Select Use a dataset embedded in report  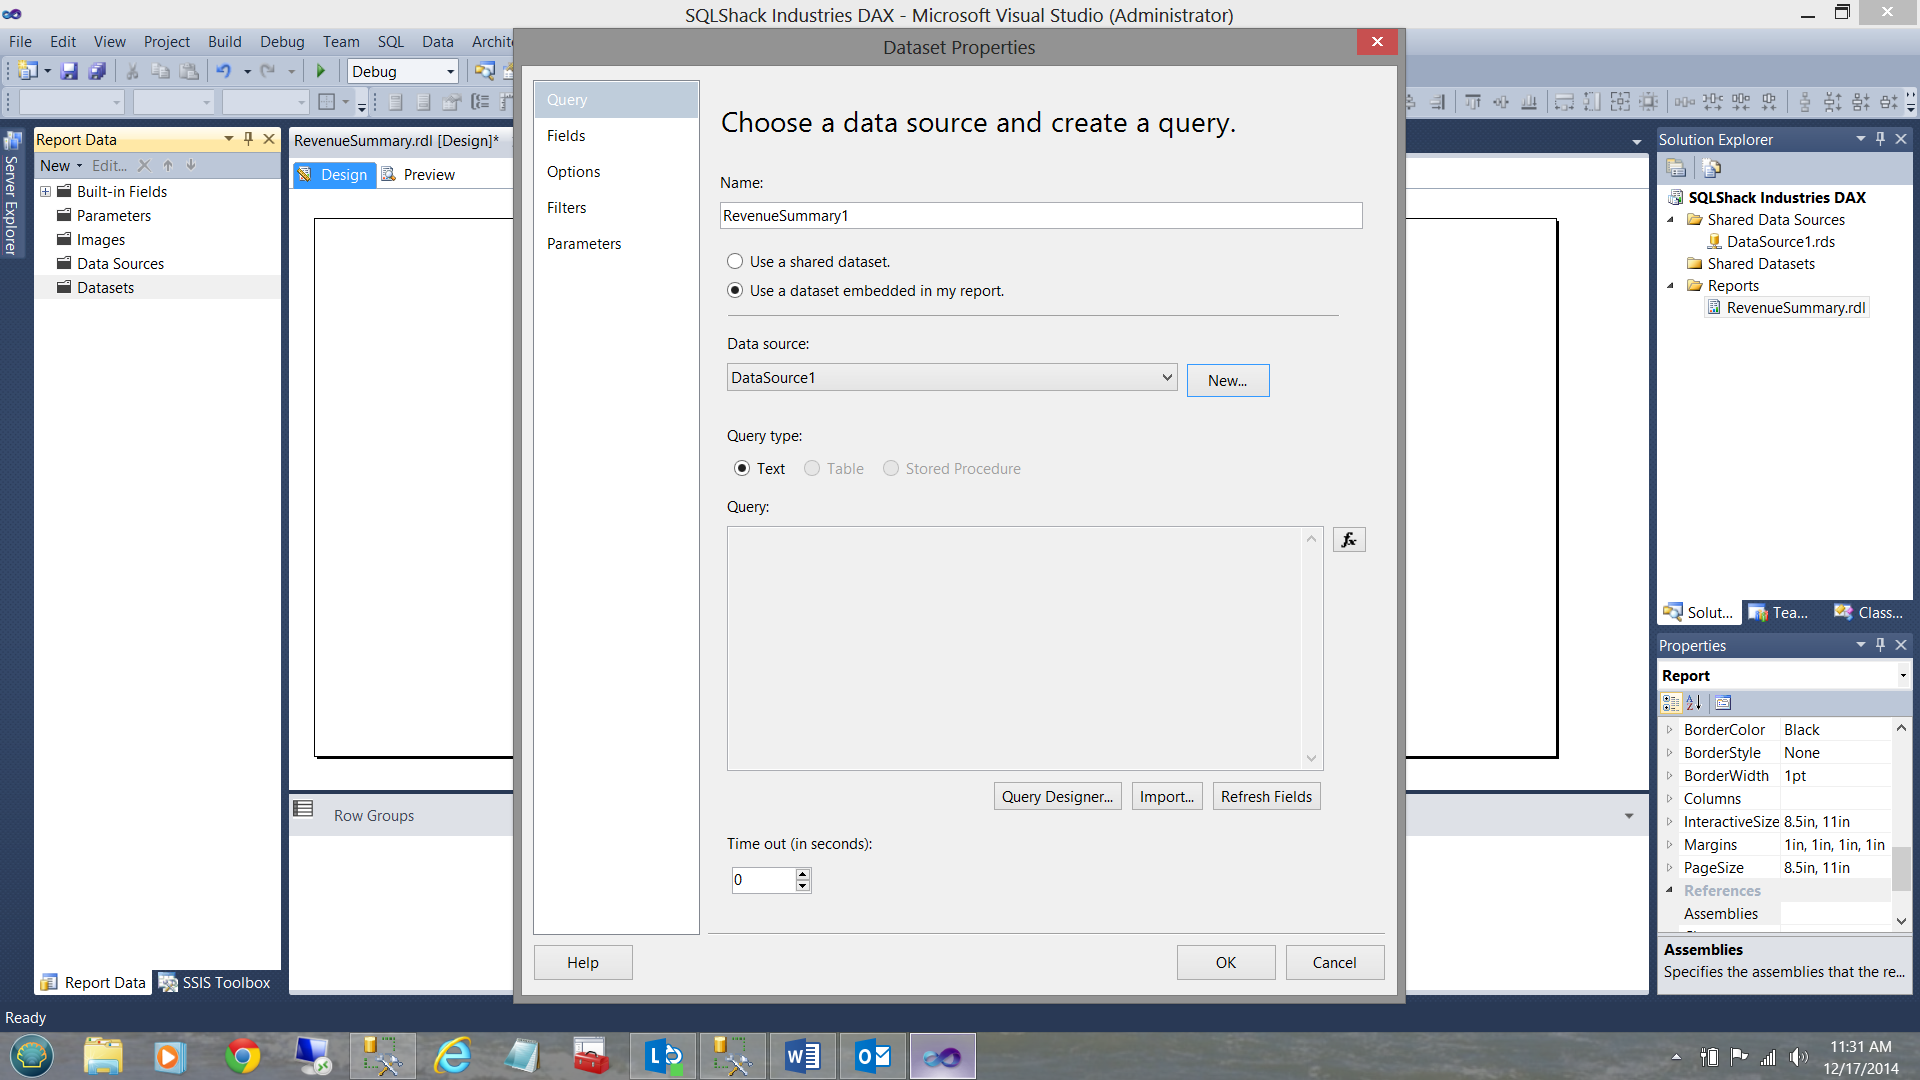pyautogui.click(x=735, y=291)
